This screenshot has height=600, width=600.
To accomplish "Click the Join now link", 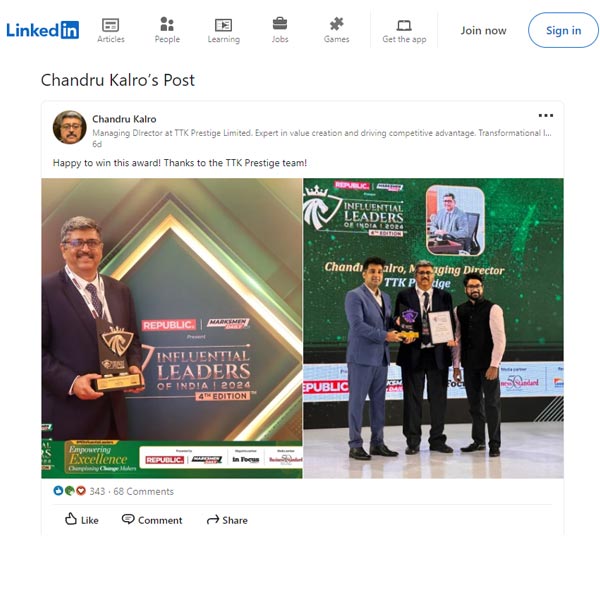I will pos(483,30).
